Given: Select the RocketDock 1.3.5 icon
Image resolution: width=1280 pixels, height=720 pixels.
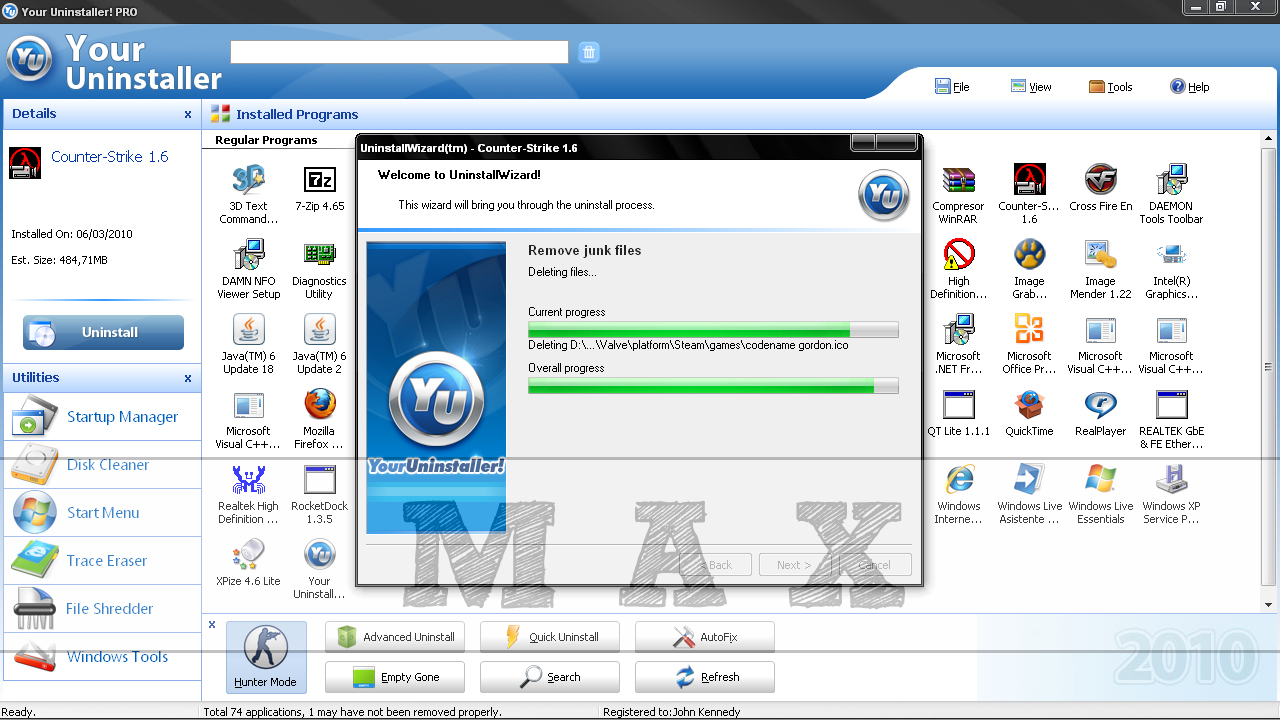Looking at the screenshot, I should pyautogui.click(x=319, y=480).
